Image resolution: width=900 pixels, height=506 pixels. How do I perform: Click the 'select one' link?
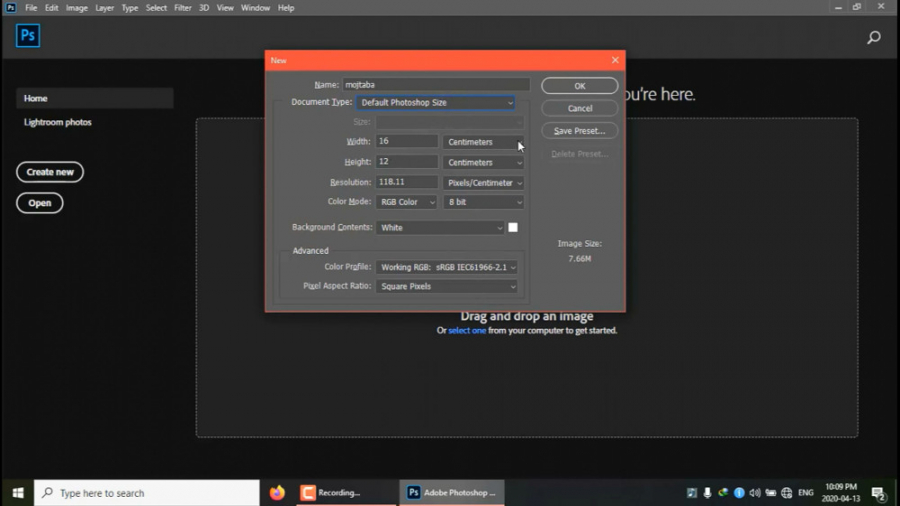[467, 330]
